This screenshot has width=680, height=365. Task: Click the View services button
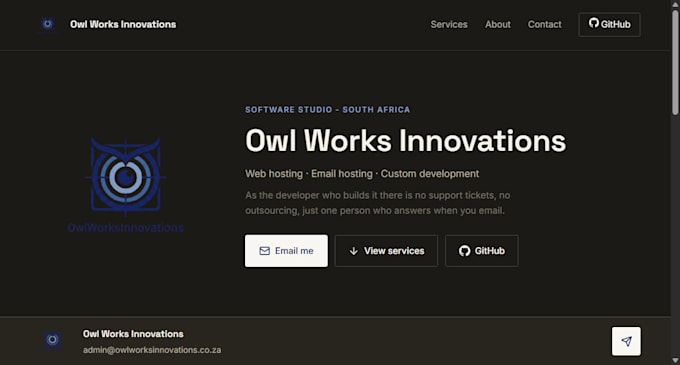(386, 251)
